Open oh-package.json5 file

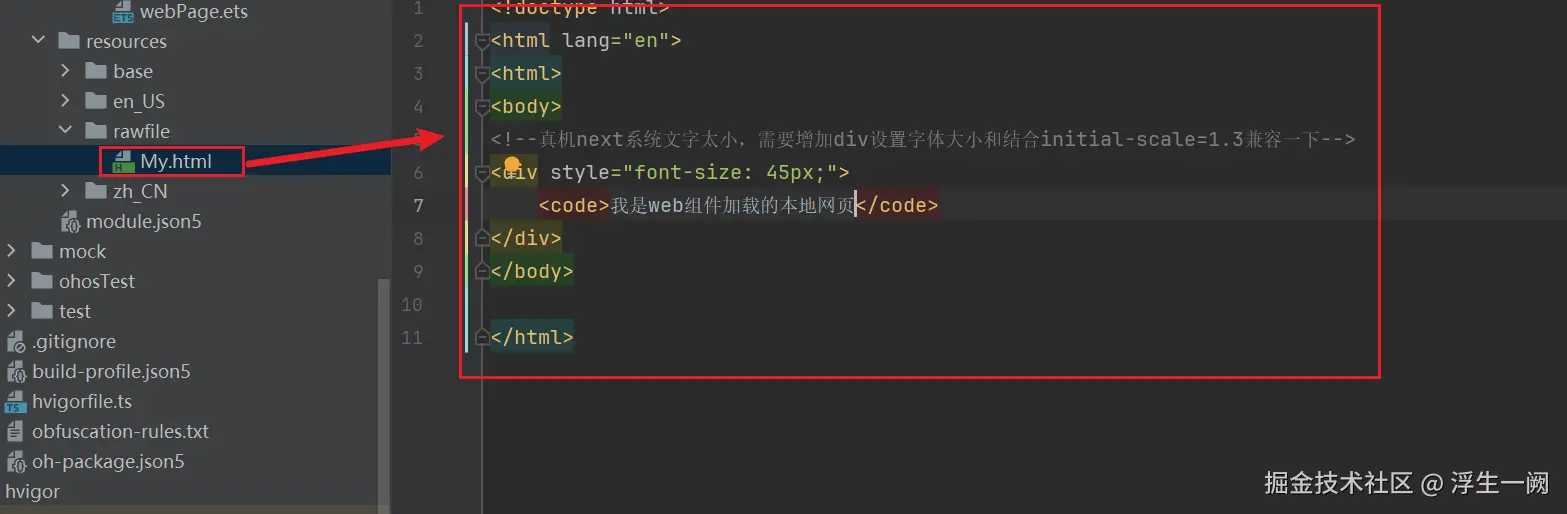tap(108, 461)
